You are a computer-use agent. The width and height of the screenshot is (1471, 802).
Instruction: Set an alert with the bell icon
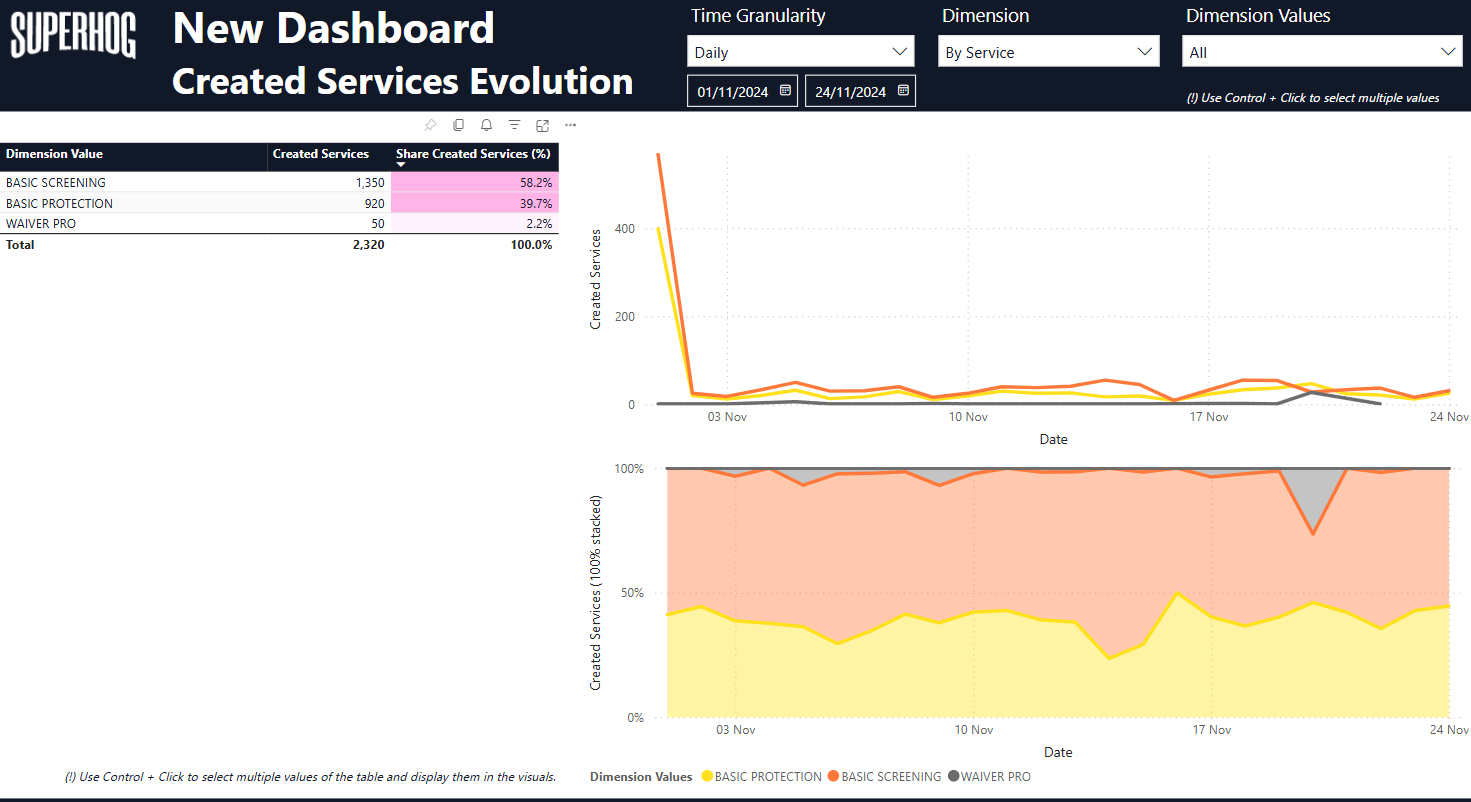tap(486, 125)
